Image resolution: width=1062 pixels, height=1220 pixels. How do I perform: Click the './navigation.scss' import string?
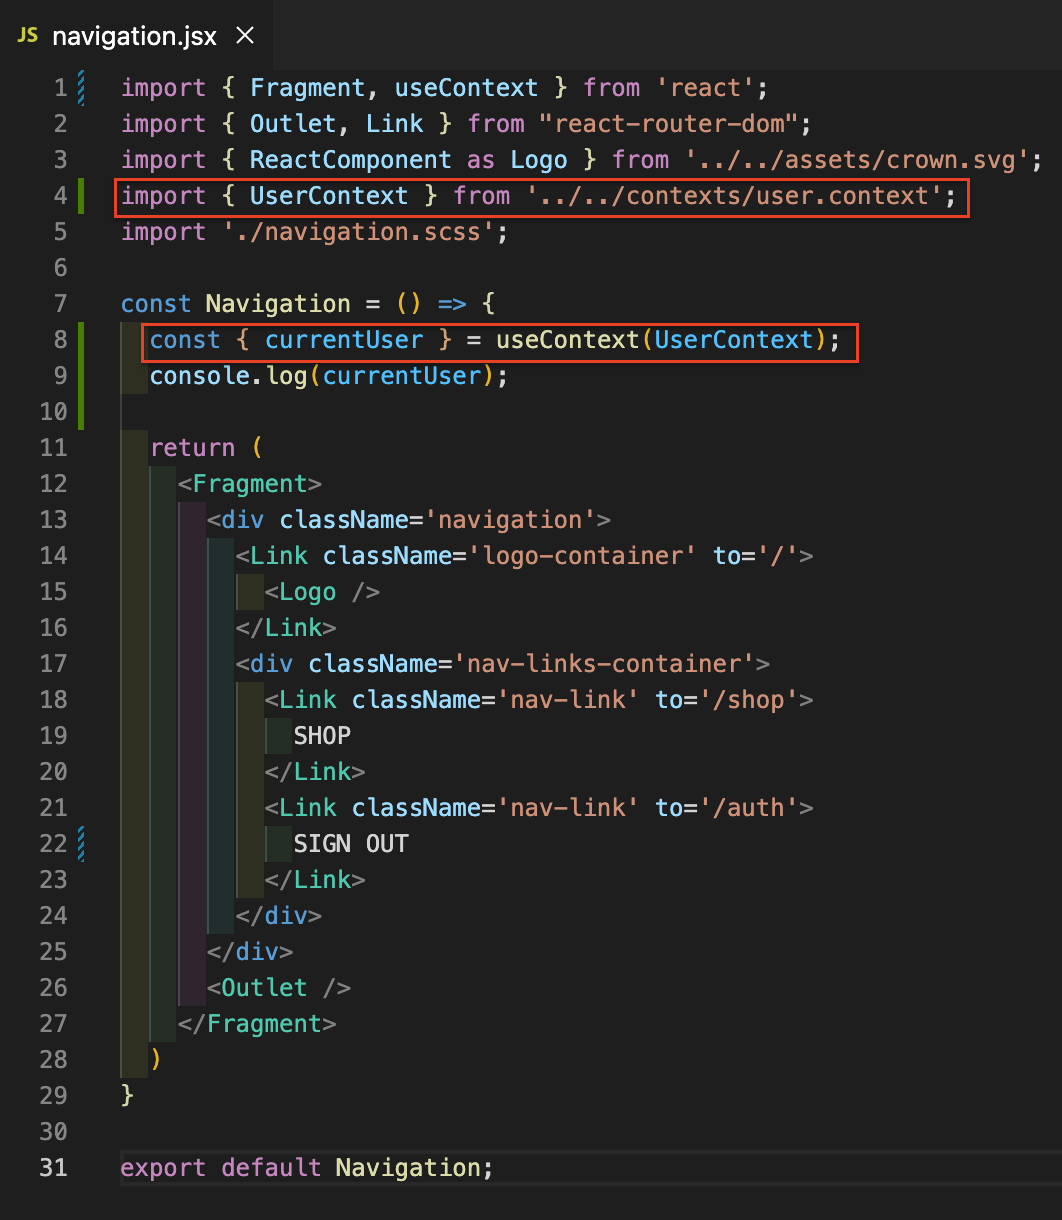357,232
